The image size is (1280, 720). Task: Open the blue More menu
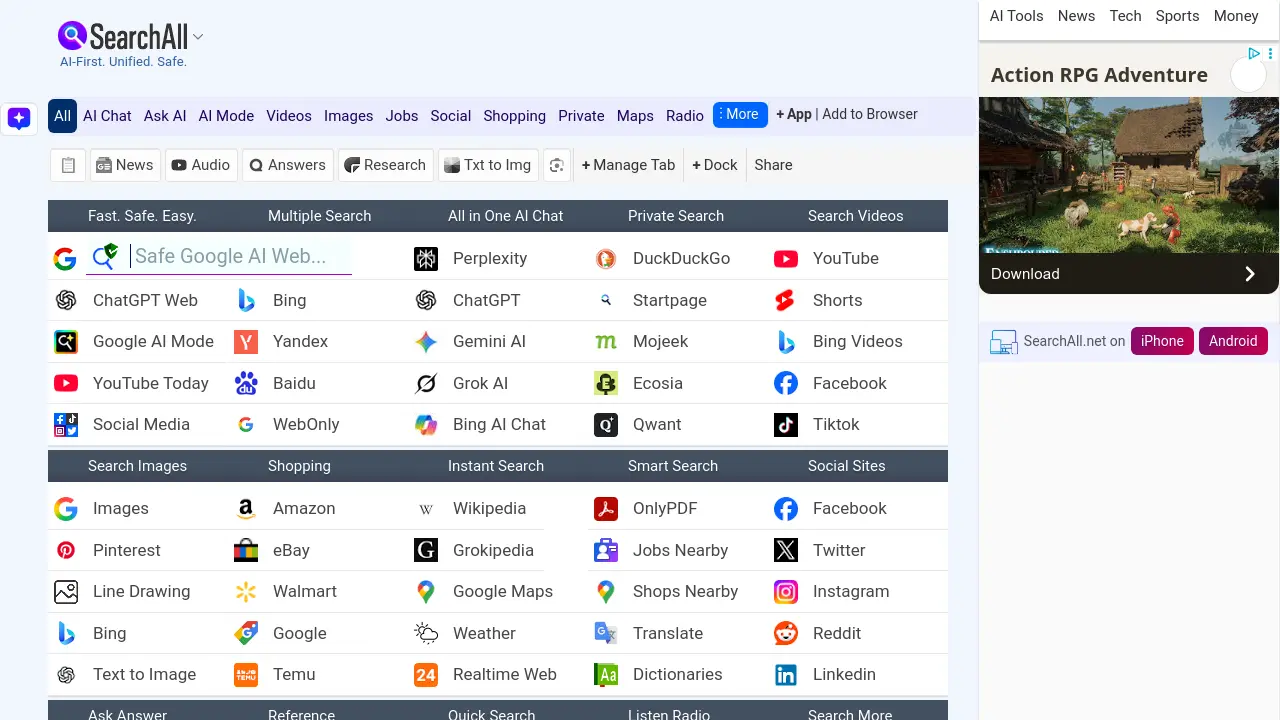coord(740,115)
